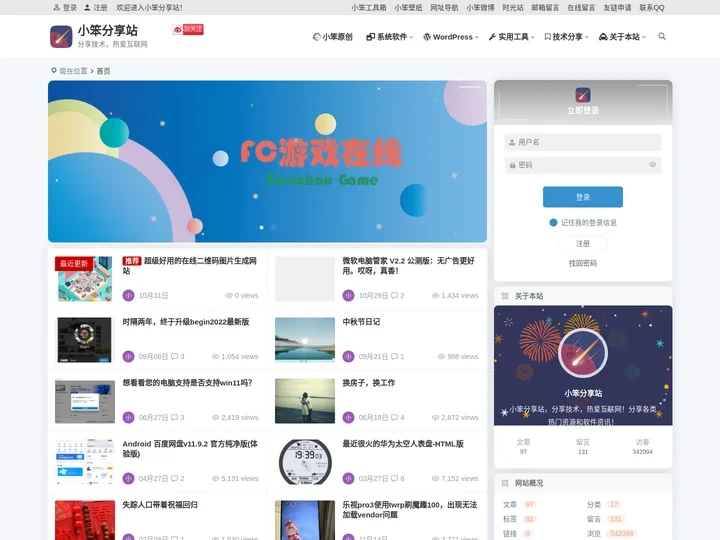The image size is (720, 540).
Task: Open article 中秋节日记
Action: (x=361, y=321)
